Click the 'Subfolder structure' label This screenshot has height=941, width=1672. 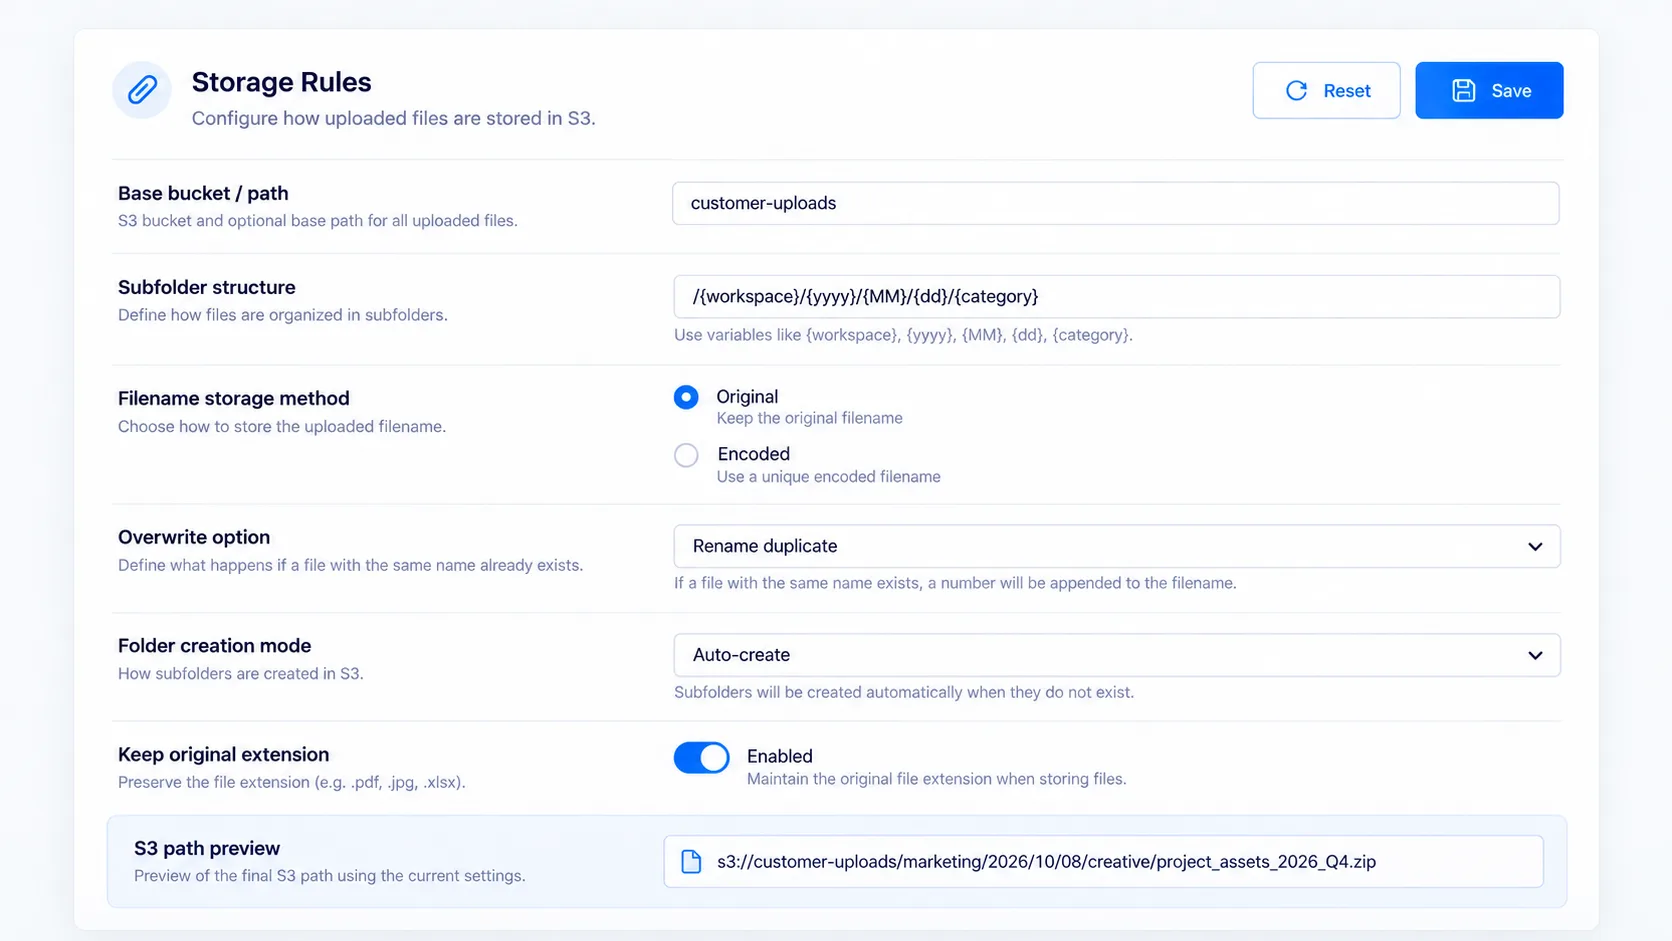click(207, 287)
